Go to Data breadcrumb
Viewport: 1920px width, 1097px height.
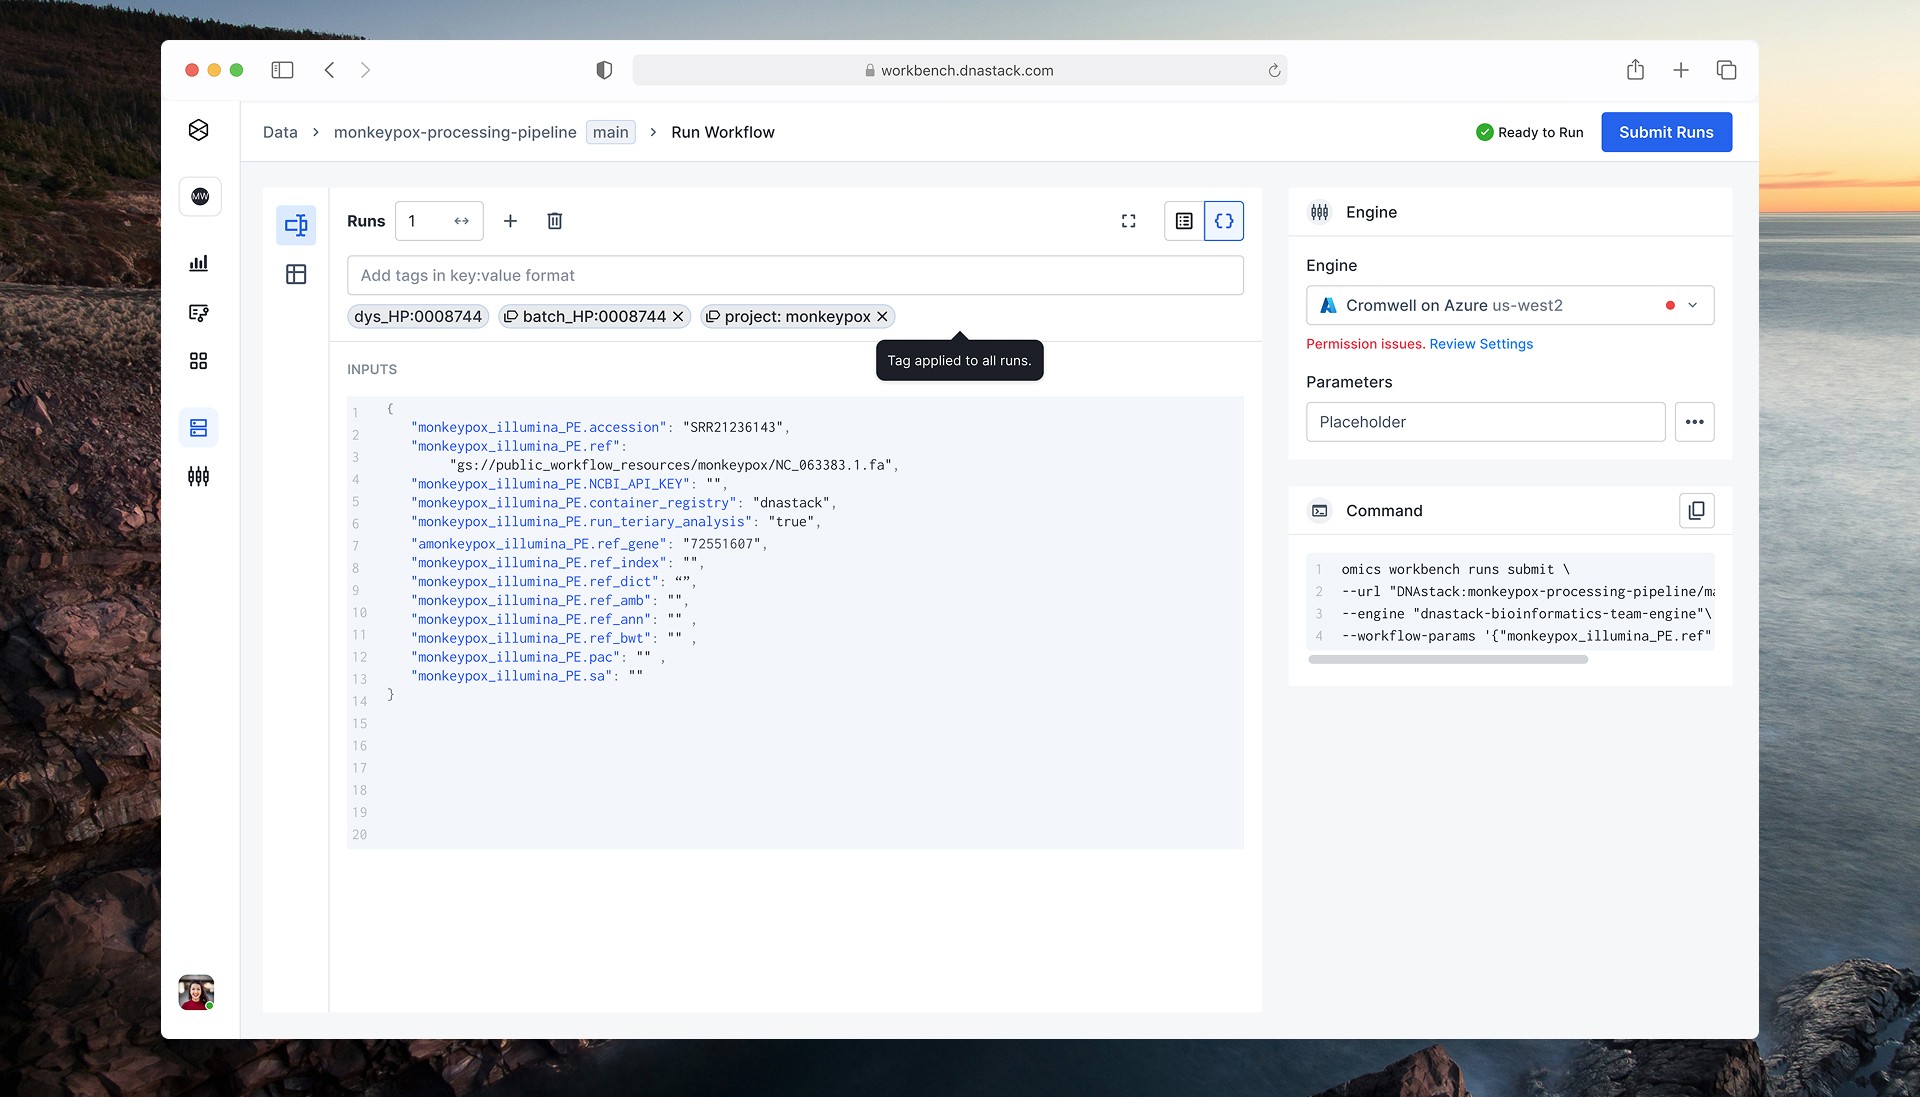click(x=280, y=132)
